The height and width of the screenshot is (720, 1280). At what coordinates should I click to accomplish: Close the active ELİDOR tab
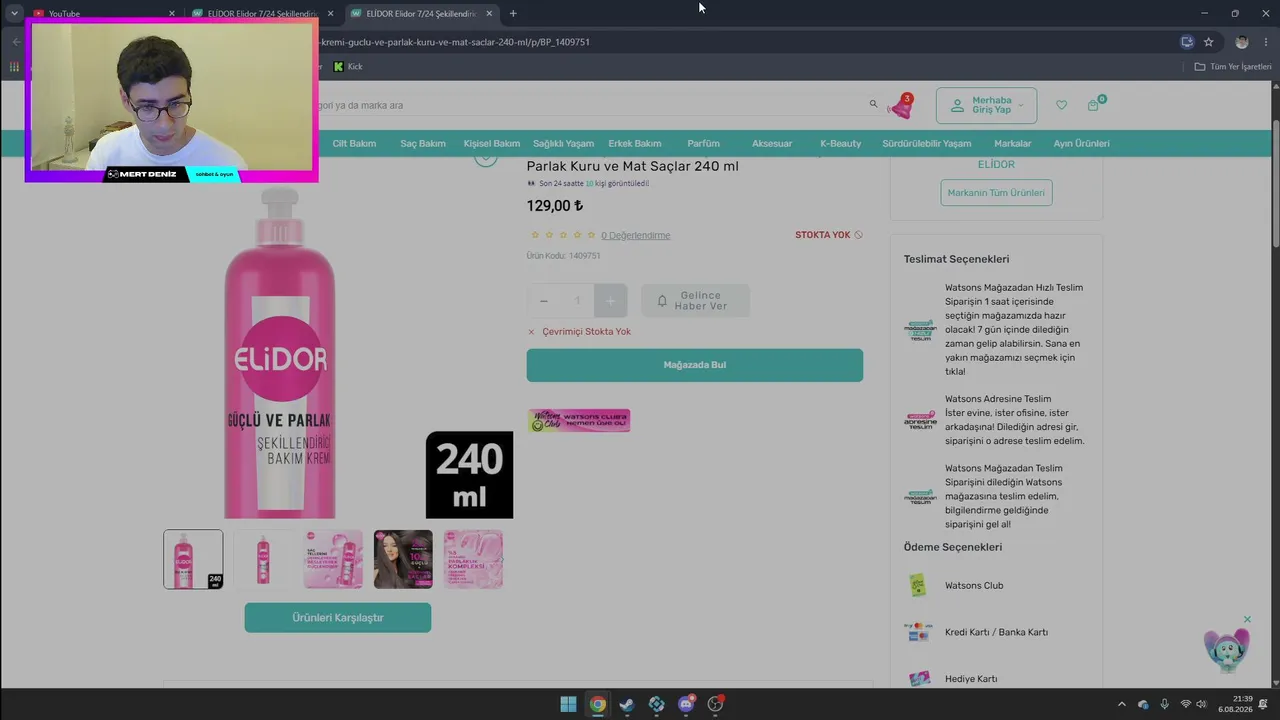tap(489, 13)
